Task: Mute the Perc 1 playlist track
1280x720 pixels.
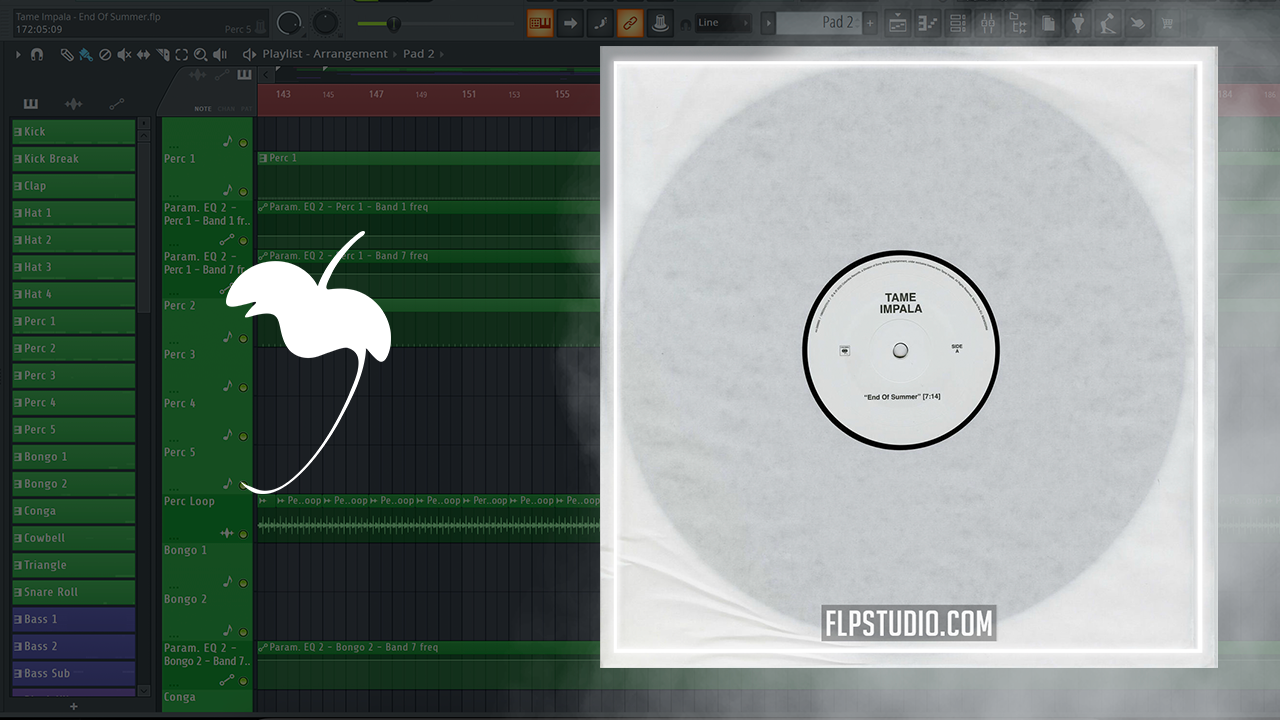Action: [243, 143]
